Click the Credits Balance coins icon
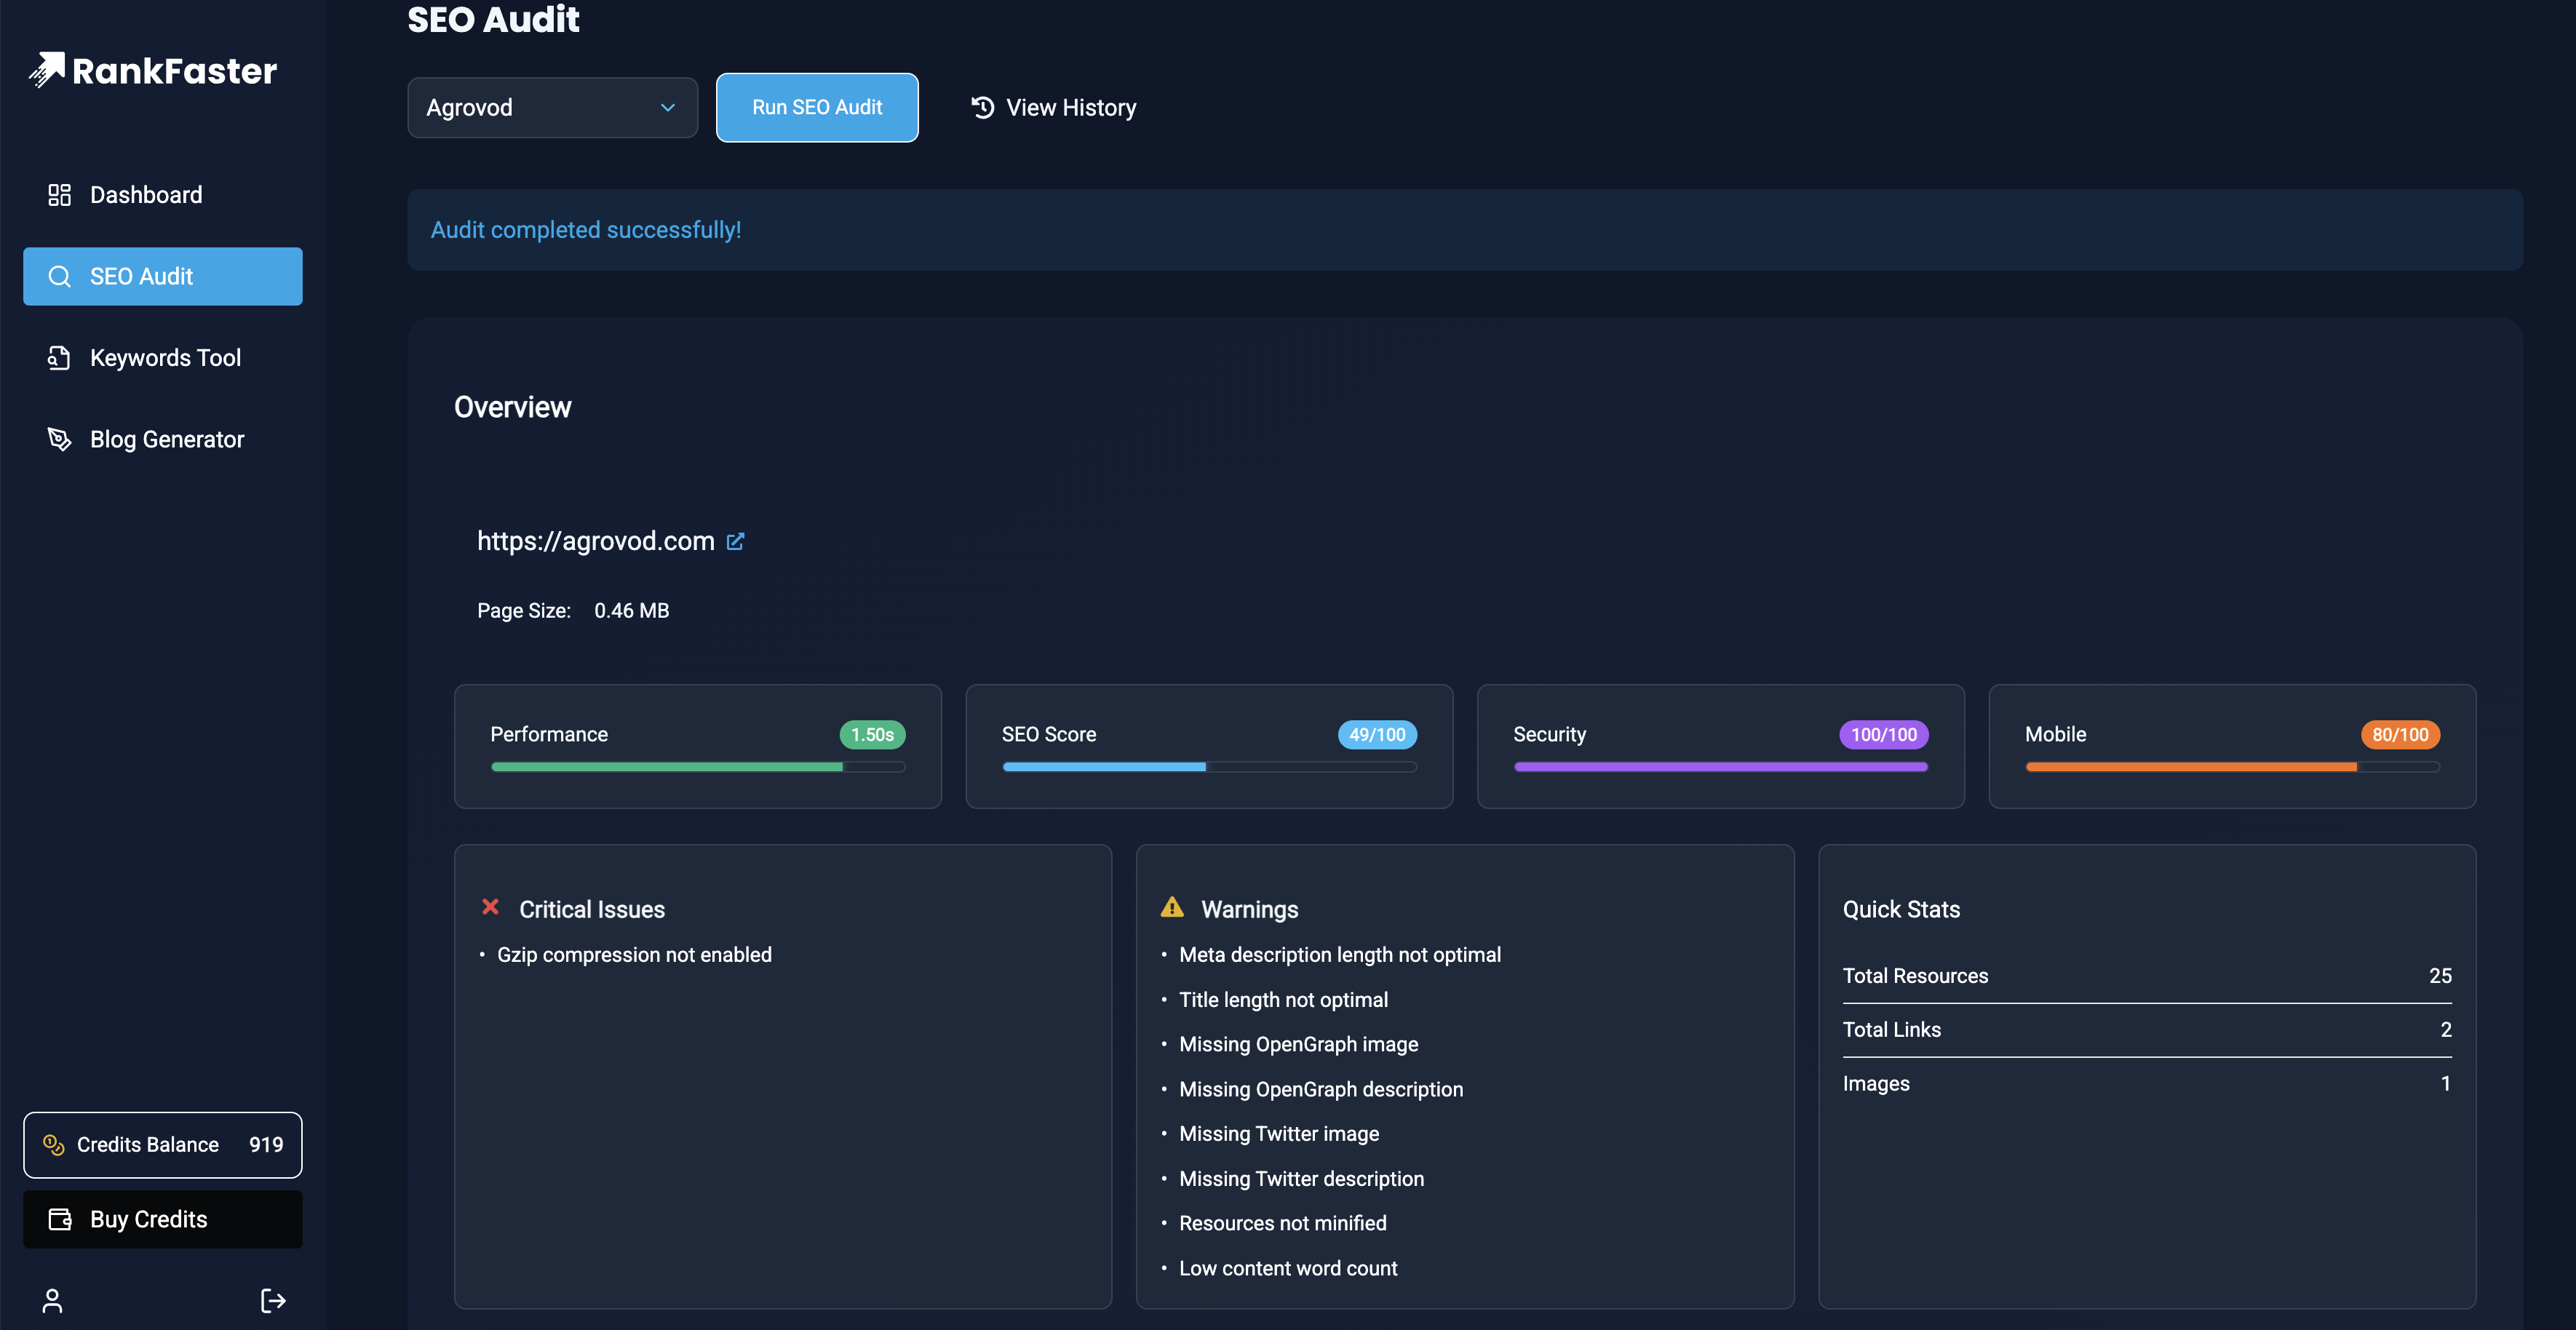Image resolution: width=2576 pixels, height=1330 pixels. click(53, 1145)
